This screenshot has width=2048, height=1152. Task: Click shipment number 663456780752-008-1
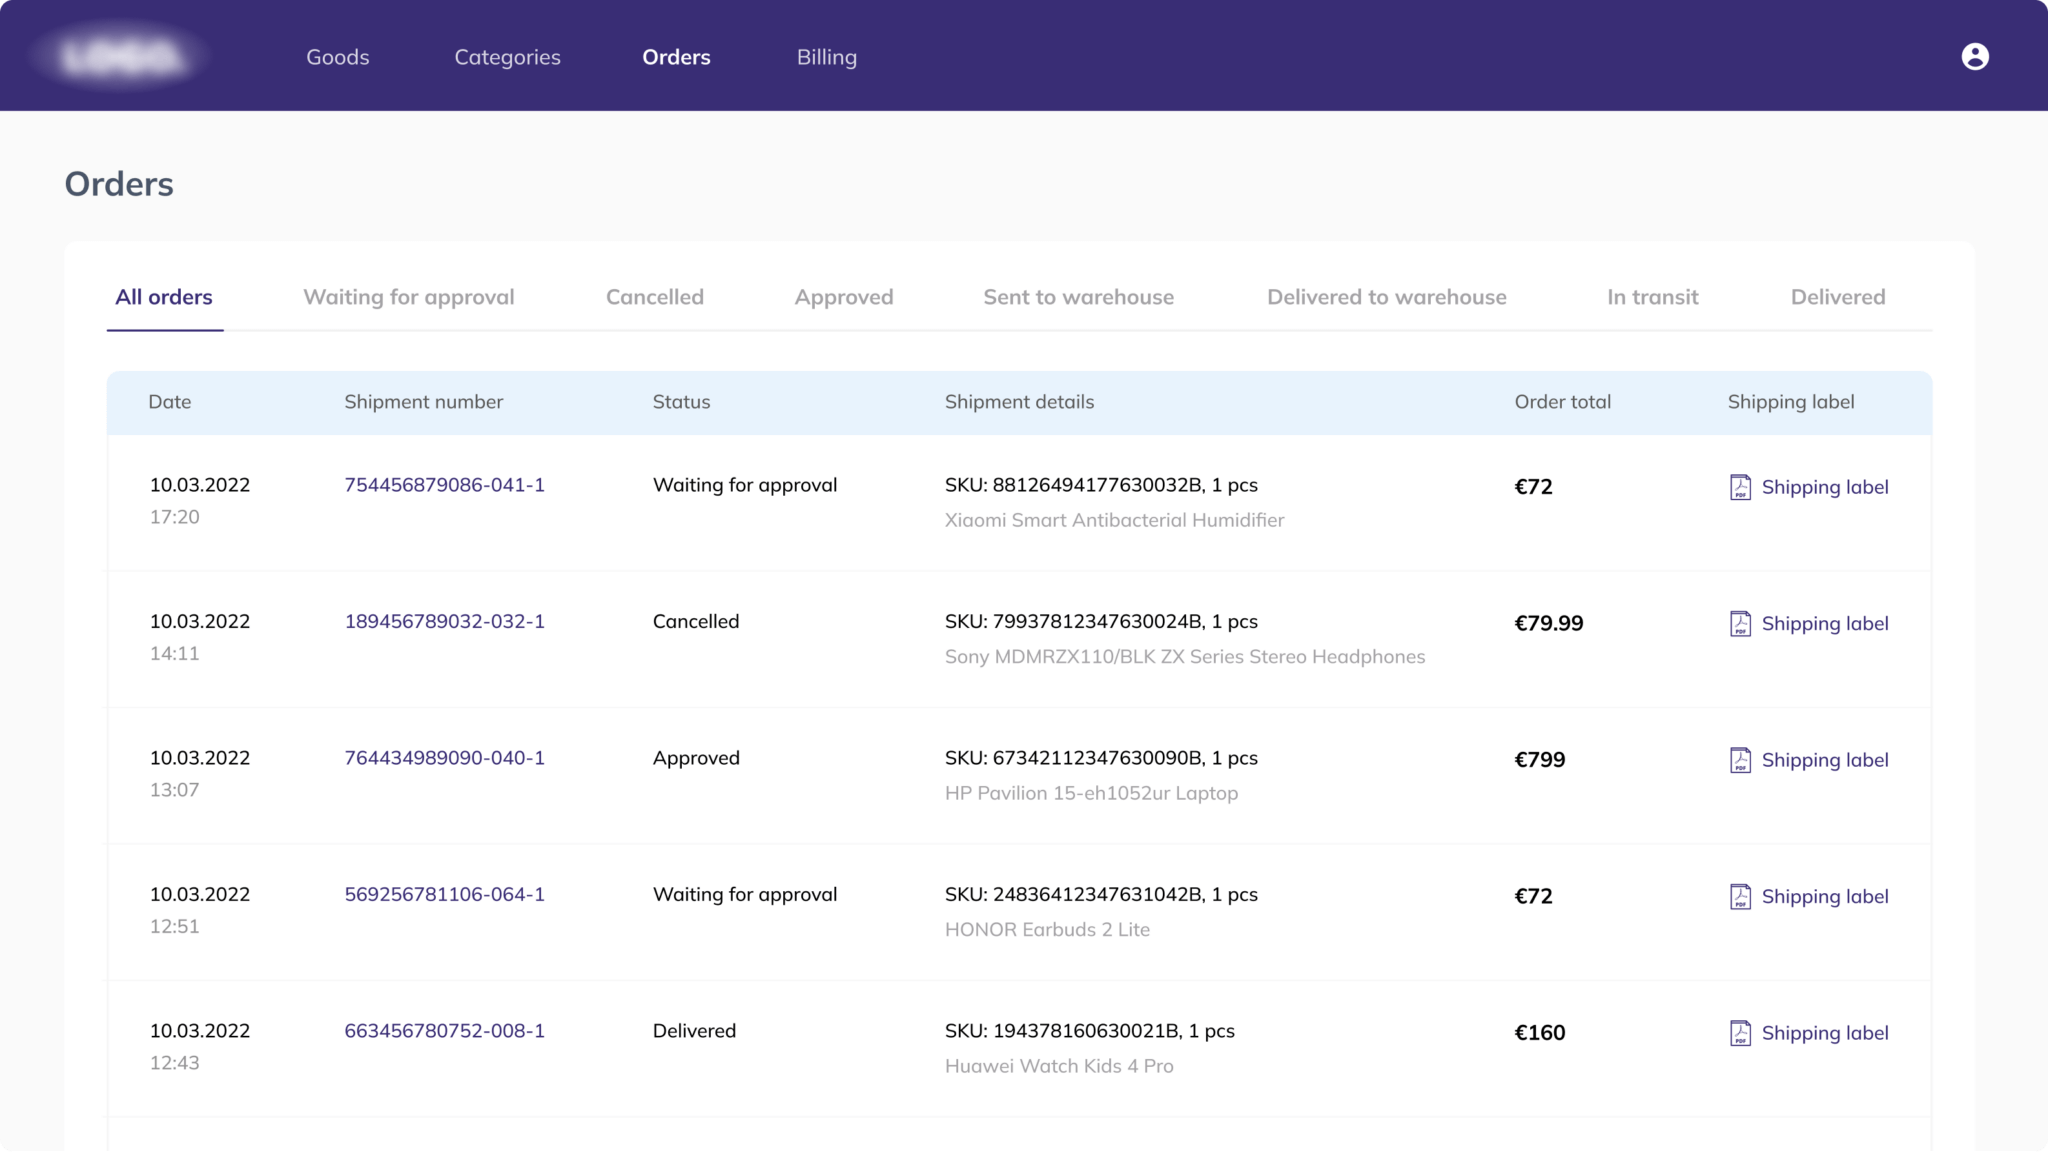tap(444, 1031)
